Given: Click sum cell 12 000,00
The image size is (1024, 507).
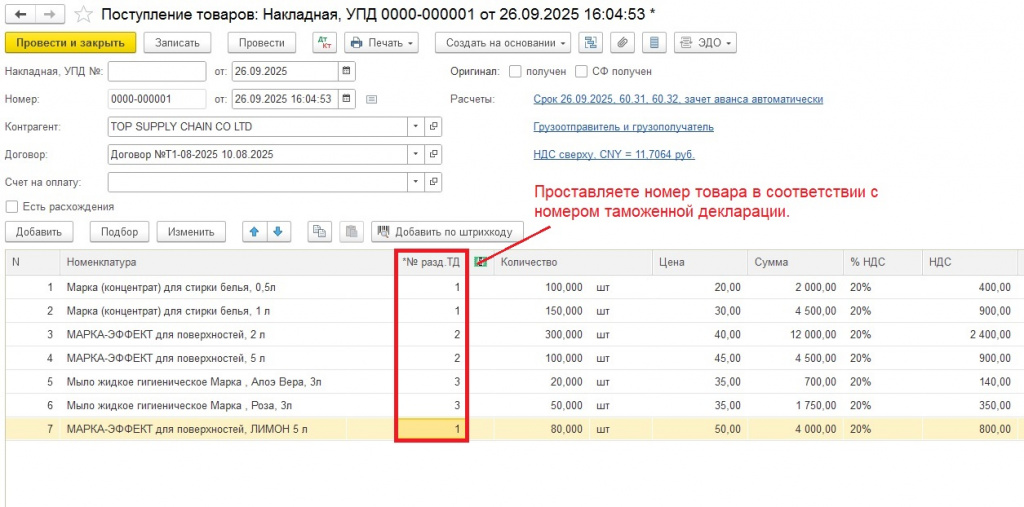Looking at the screenshot, I should tap(795, 335).
